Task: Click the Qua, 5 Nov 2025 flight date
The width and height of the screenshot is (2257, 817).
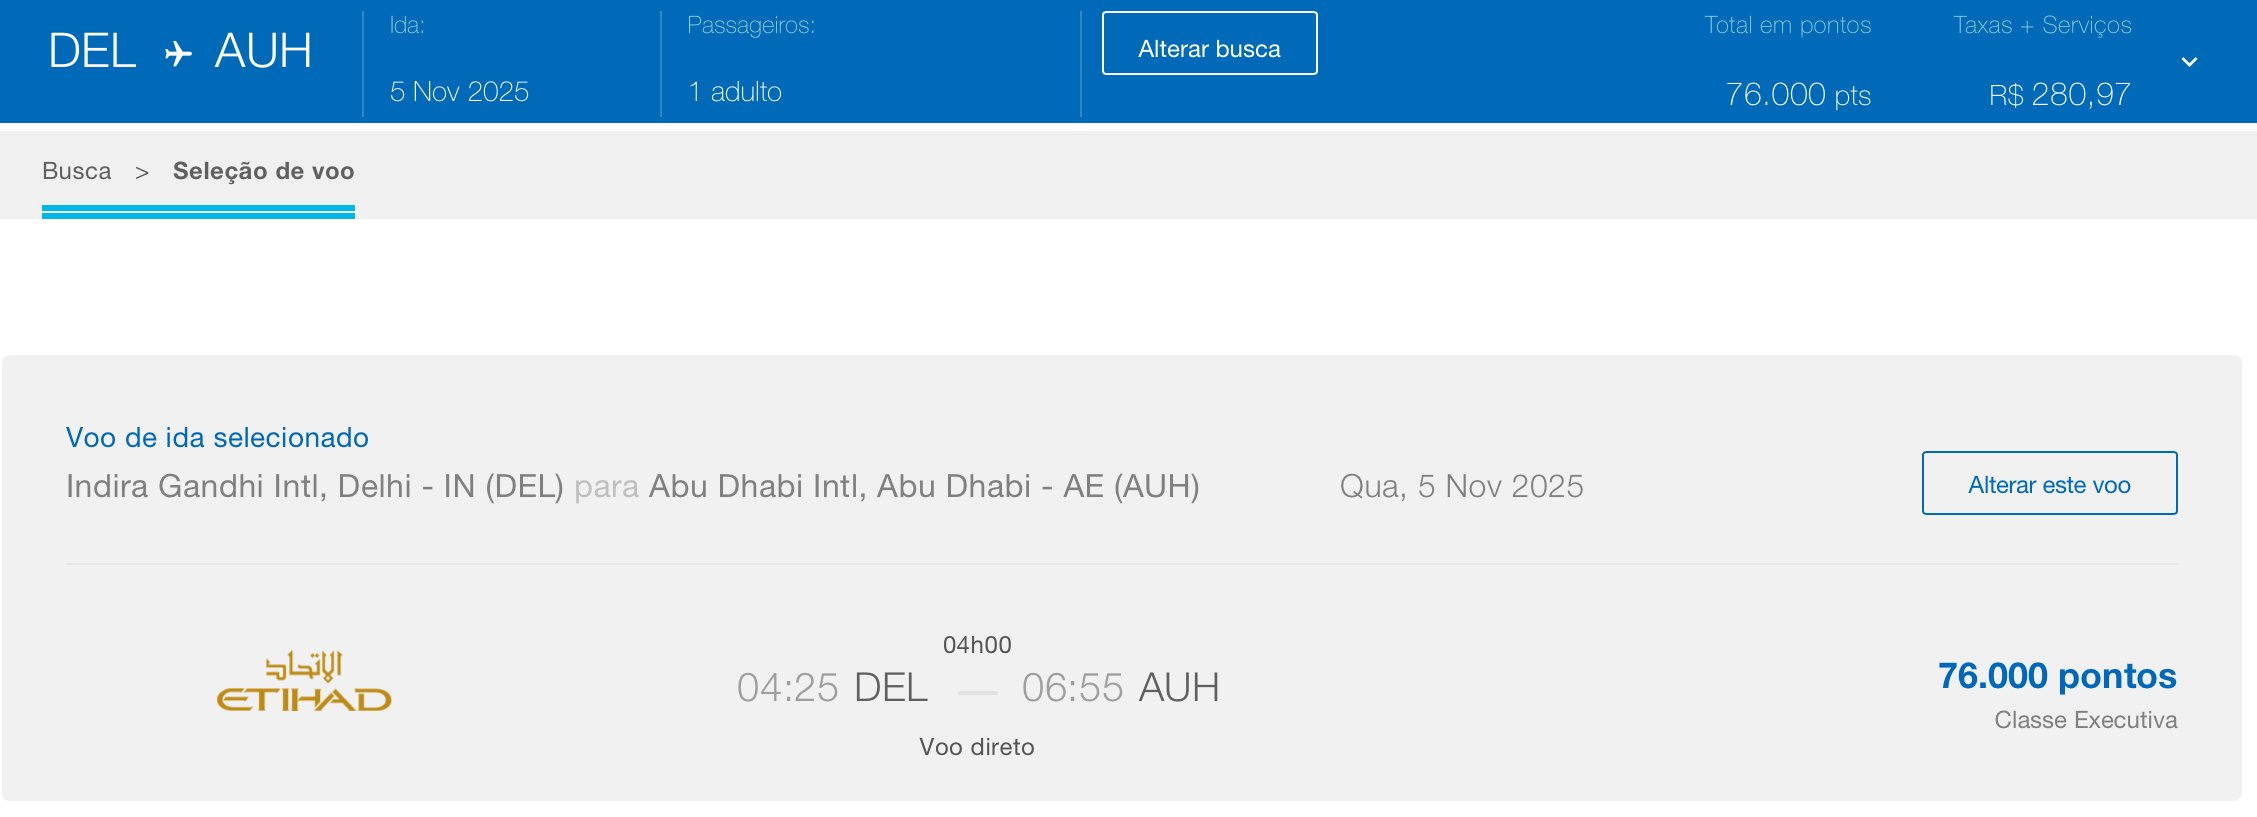Action: (1461, 486)
